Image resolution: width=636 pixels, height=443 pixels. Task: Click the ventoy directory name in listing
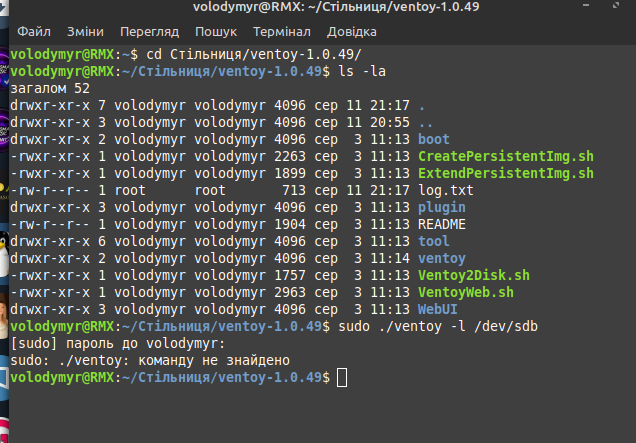coord(442,258)
